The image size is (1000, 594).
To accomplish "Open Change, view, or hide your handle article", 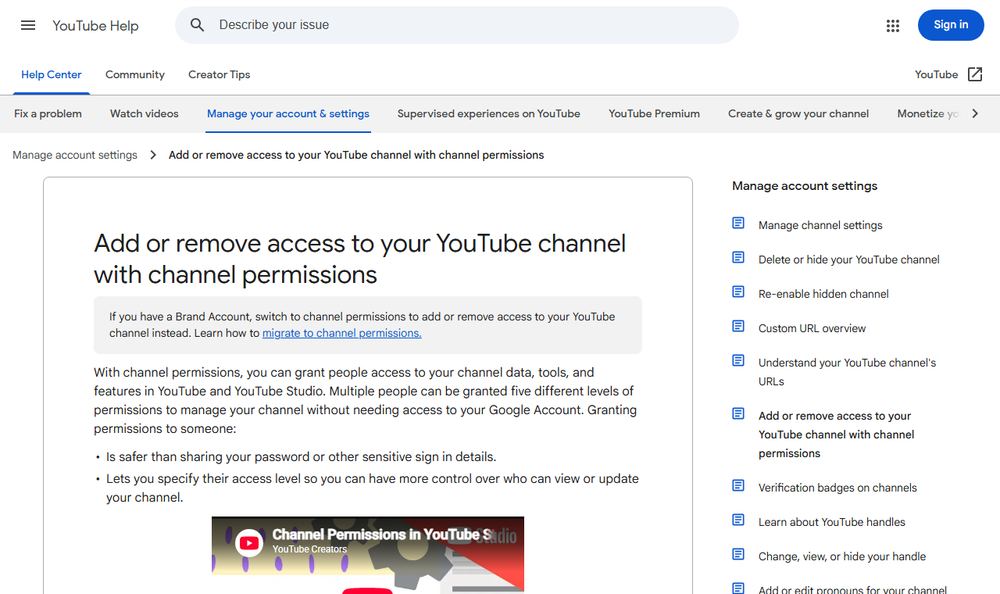I will pos(842,557).
